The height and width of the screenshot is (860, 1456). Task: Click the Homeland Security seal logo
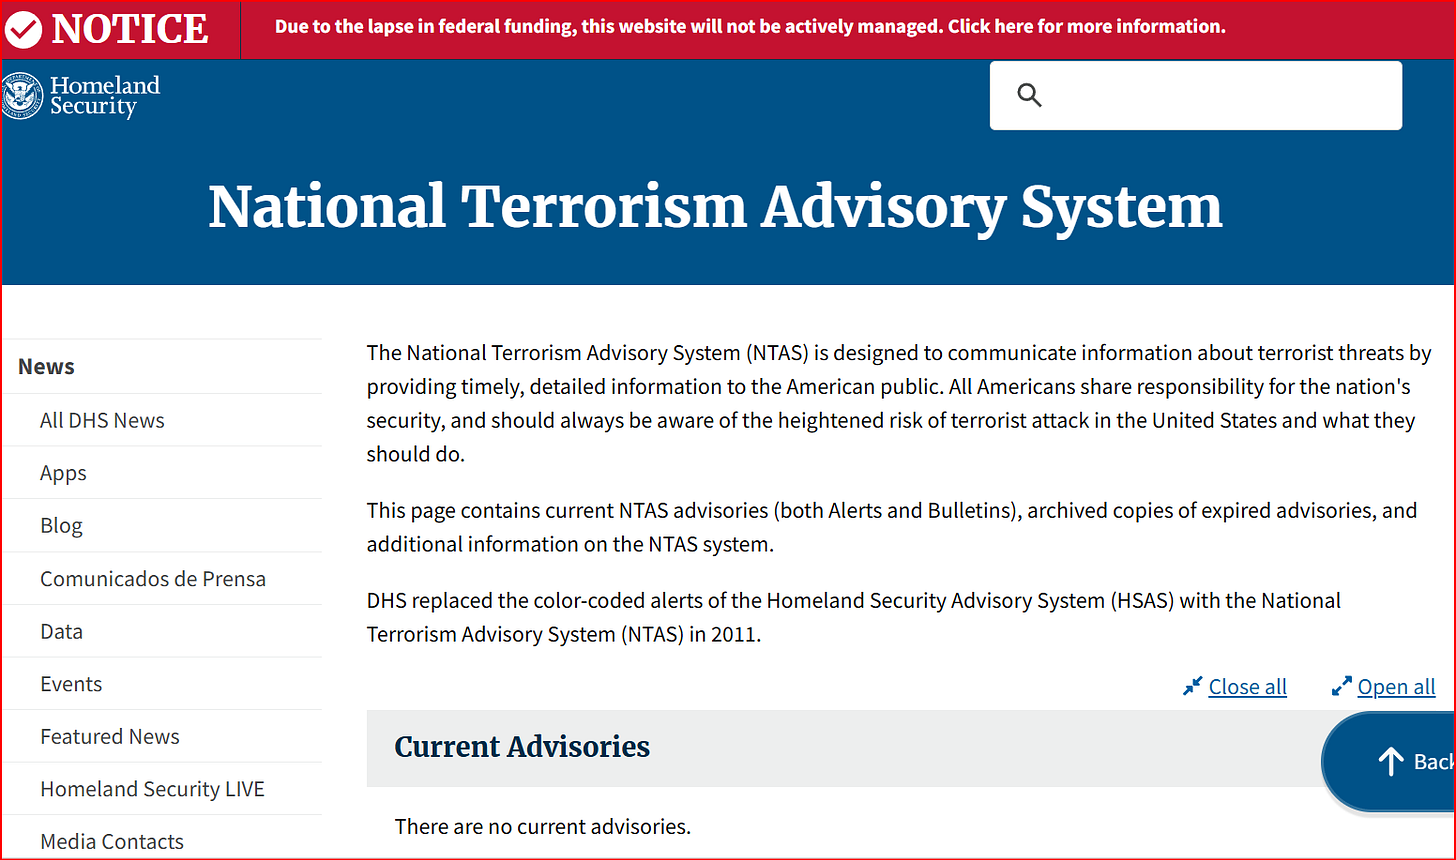pyautogui.click(x=23, y=97)
